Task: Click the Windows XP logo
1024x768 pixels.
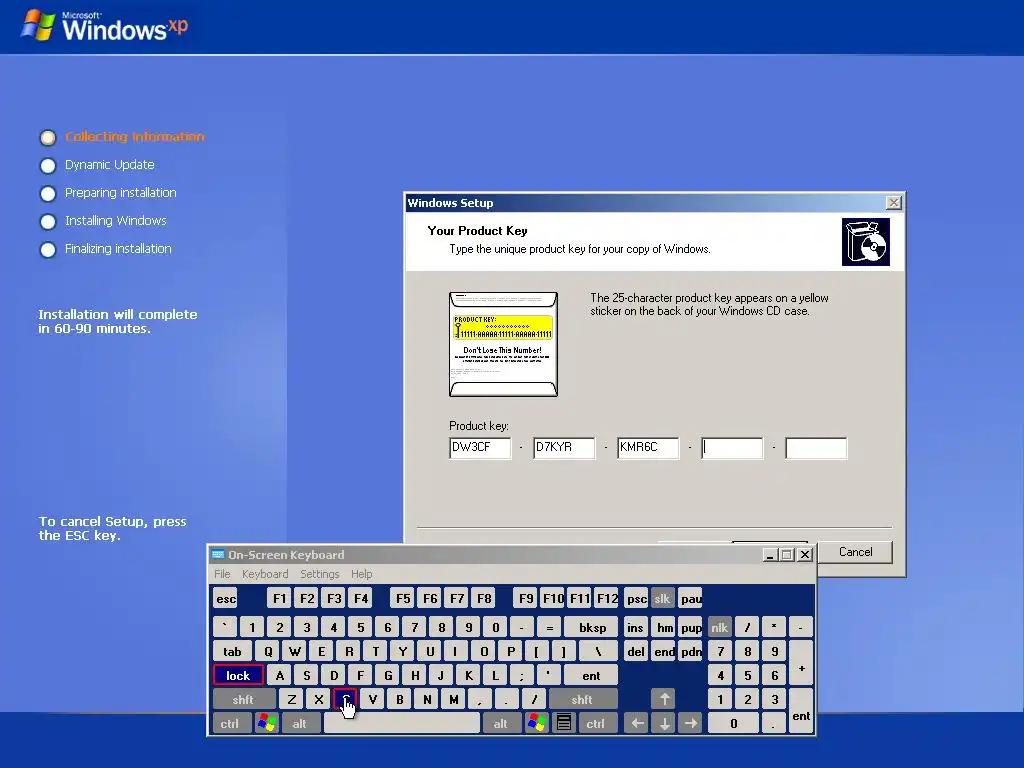Action: click(x=104, y=26)
